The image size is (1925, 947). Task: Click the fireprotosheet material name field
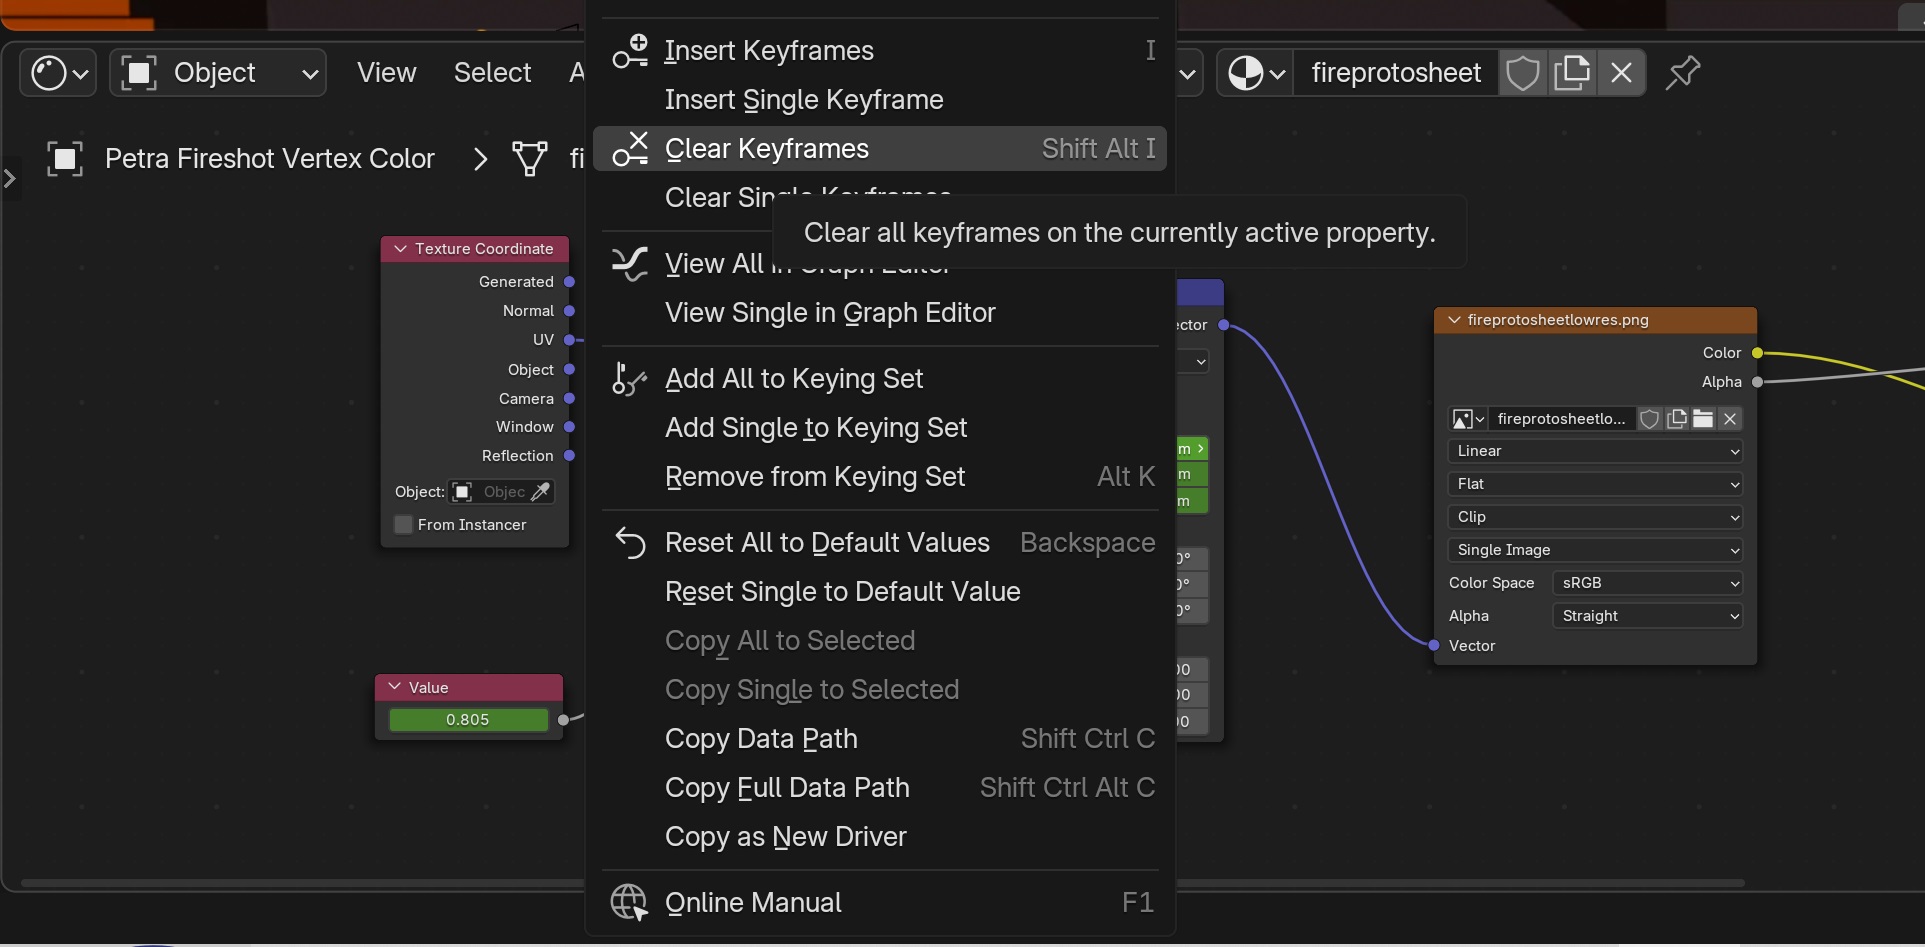click(x=1396, y=73)
